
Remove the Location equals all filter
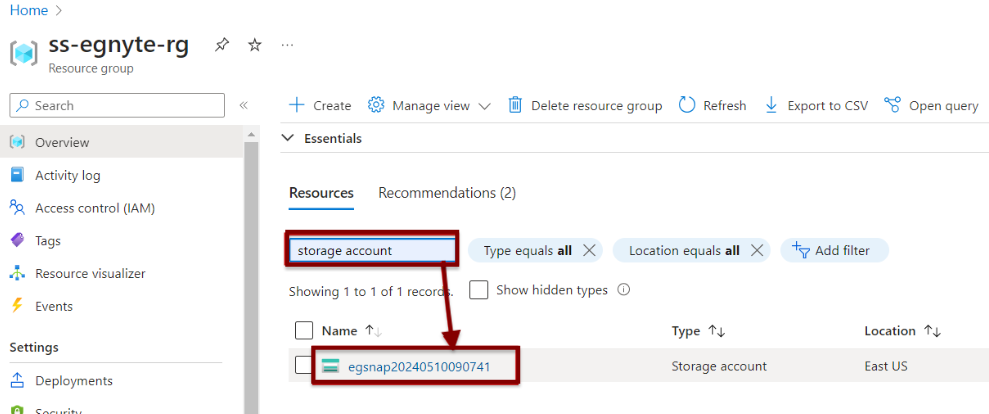coord(757,251)
